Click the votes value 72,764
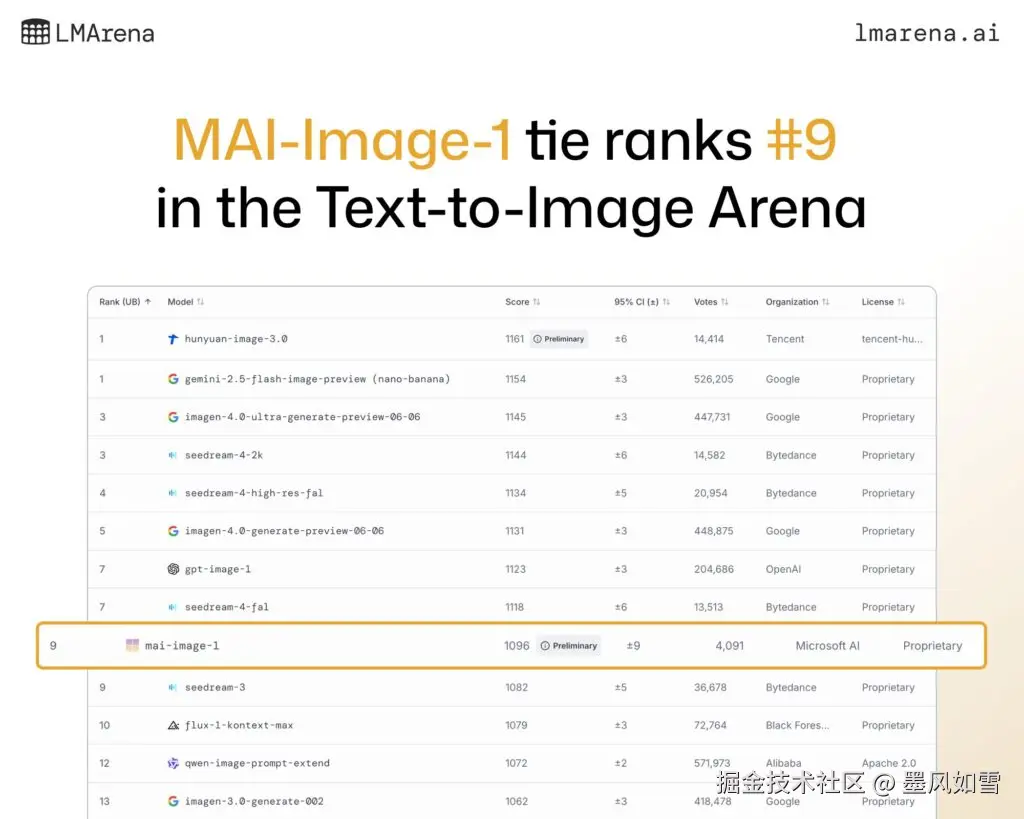 712,725
